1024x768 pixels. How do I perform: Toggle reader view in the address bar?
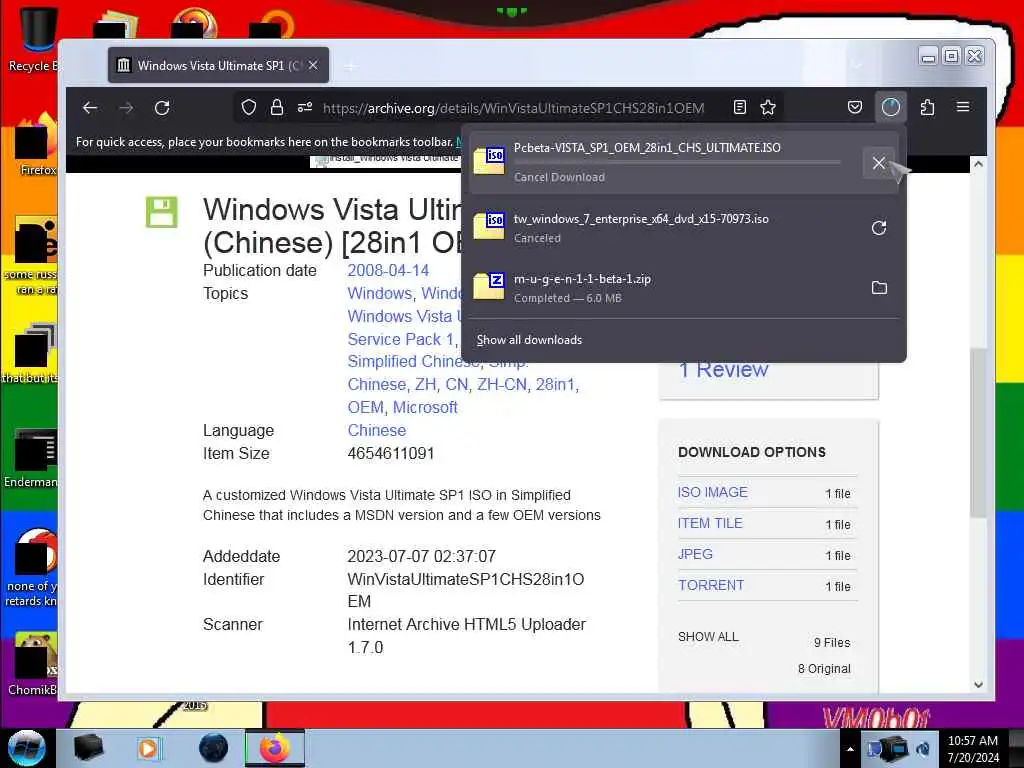[740, 107]
